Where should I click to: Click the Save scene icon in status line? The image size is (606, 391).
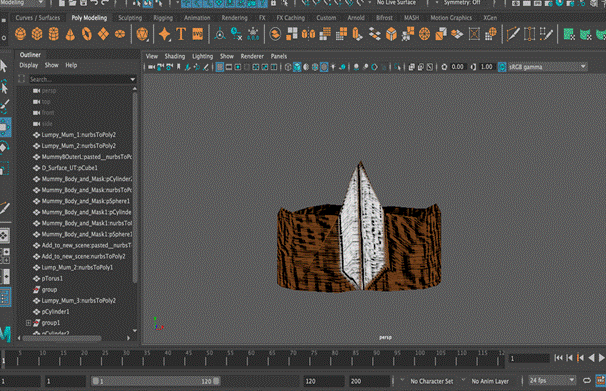[83, 3]
